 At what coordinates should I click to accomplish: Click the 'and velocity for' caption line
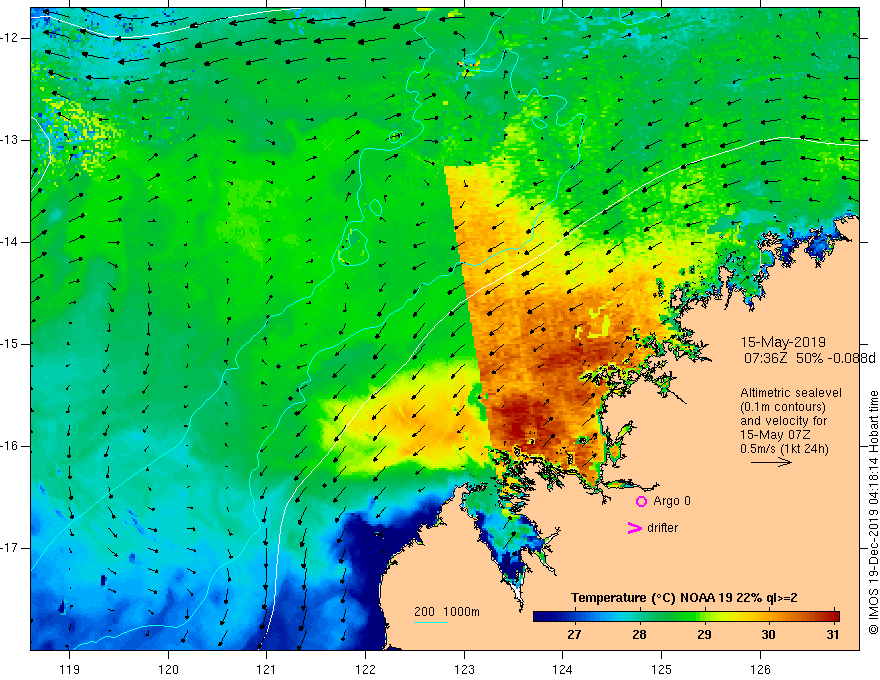pos(783,421)
